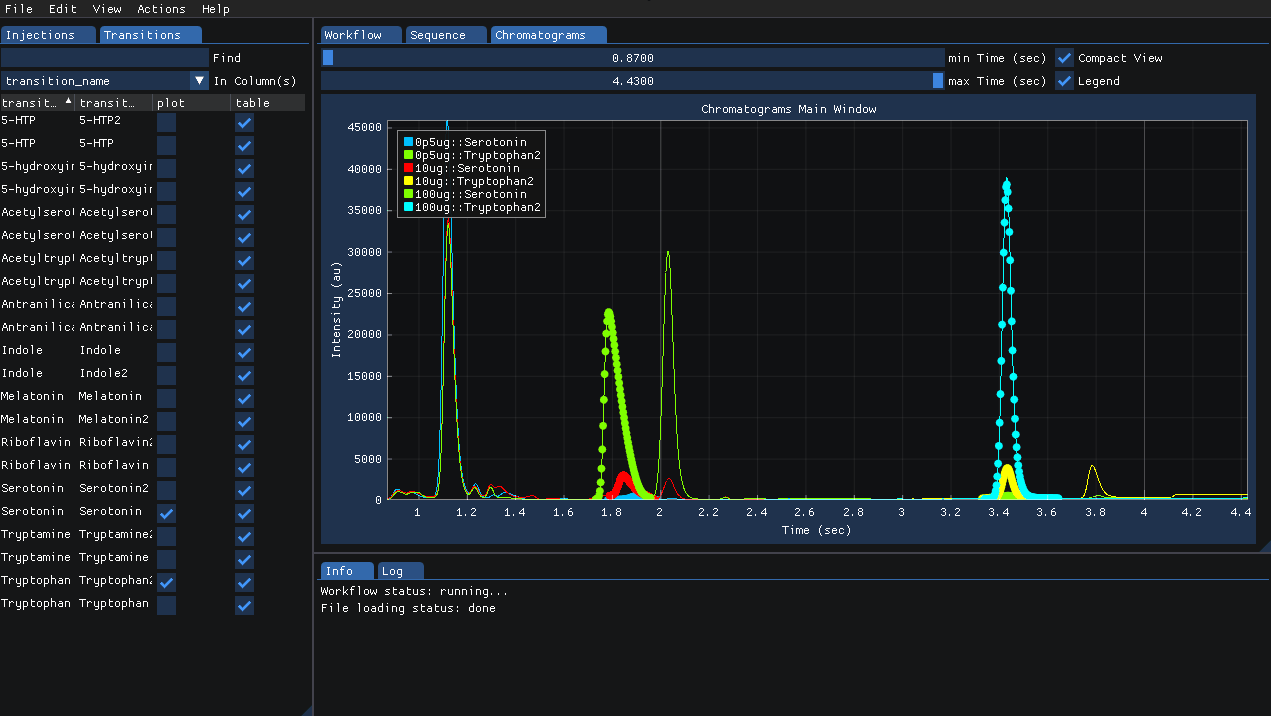Image resolution: width=1271 pixels, height=716 pixels.
Task: Click the 100ug::Tryptophan2 cyan legend swatch
Action: [408, 207]
